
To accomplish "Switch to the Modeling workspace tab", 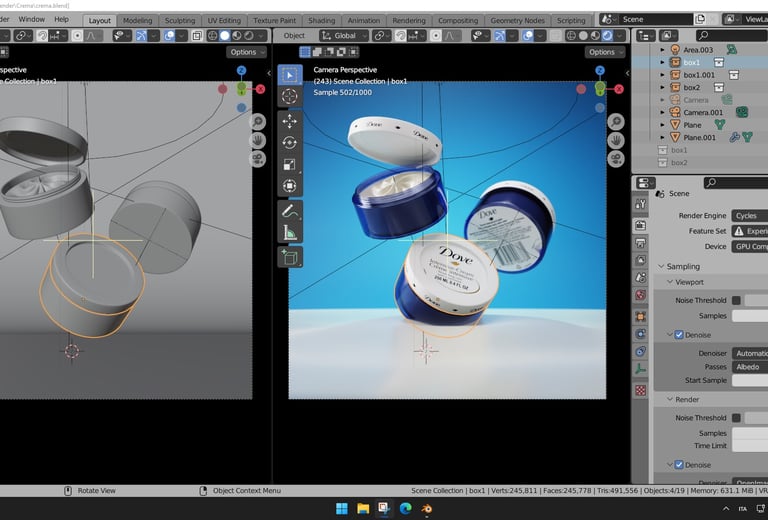I will click(137, 21).
